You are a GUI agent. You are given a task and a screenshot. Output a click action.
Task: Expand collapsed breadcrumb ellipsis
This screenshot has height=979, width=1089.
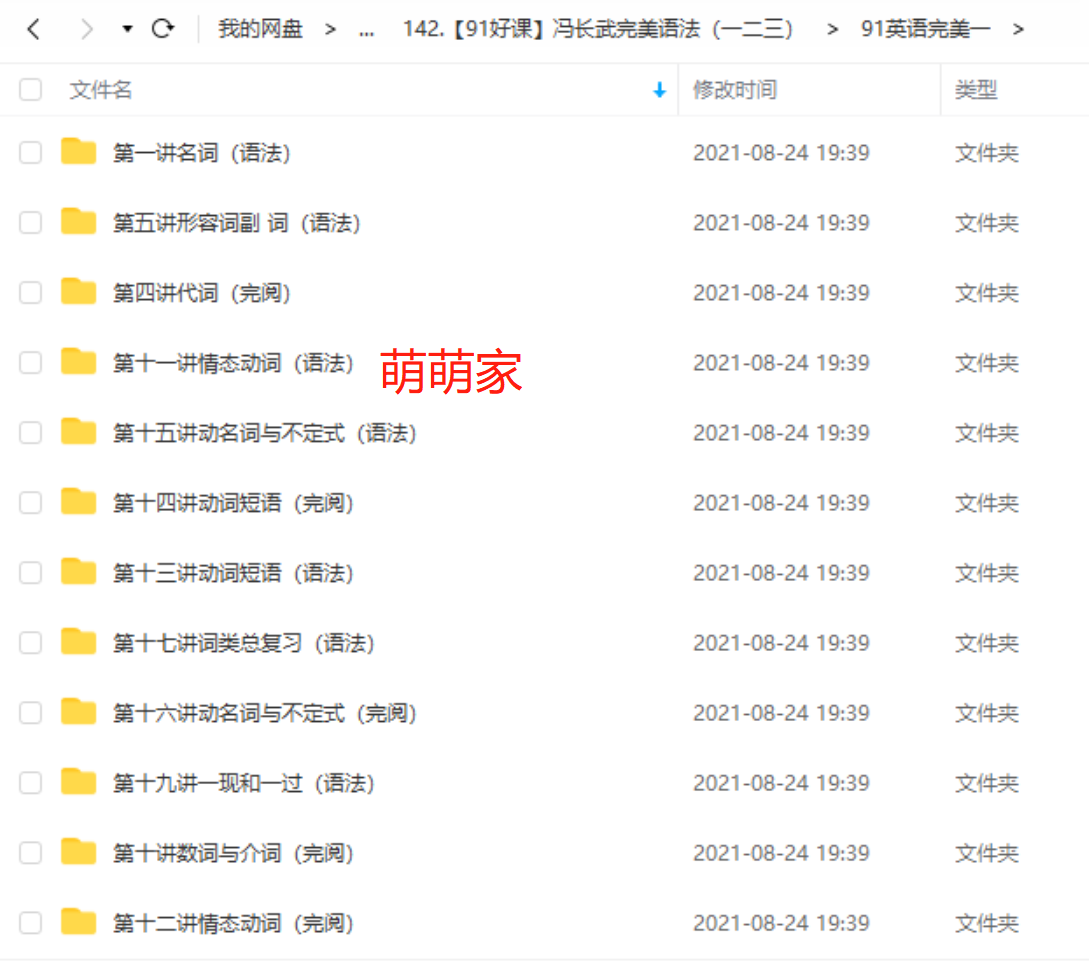pos(367,31)
